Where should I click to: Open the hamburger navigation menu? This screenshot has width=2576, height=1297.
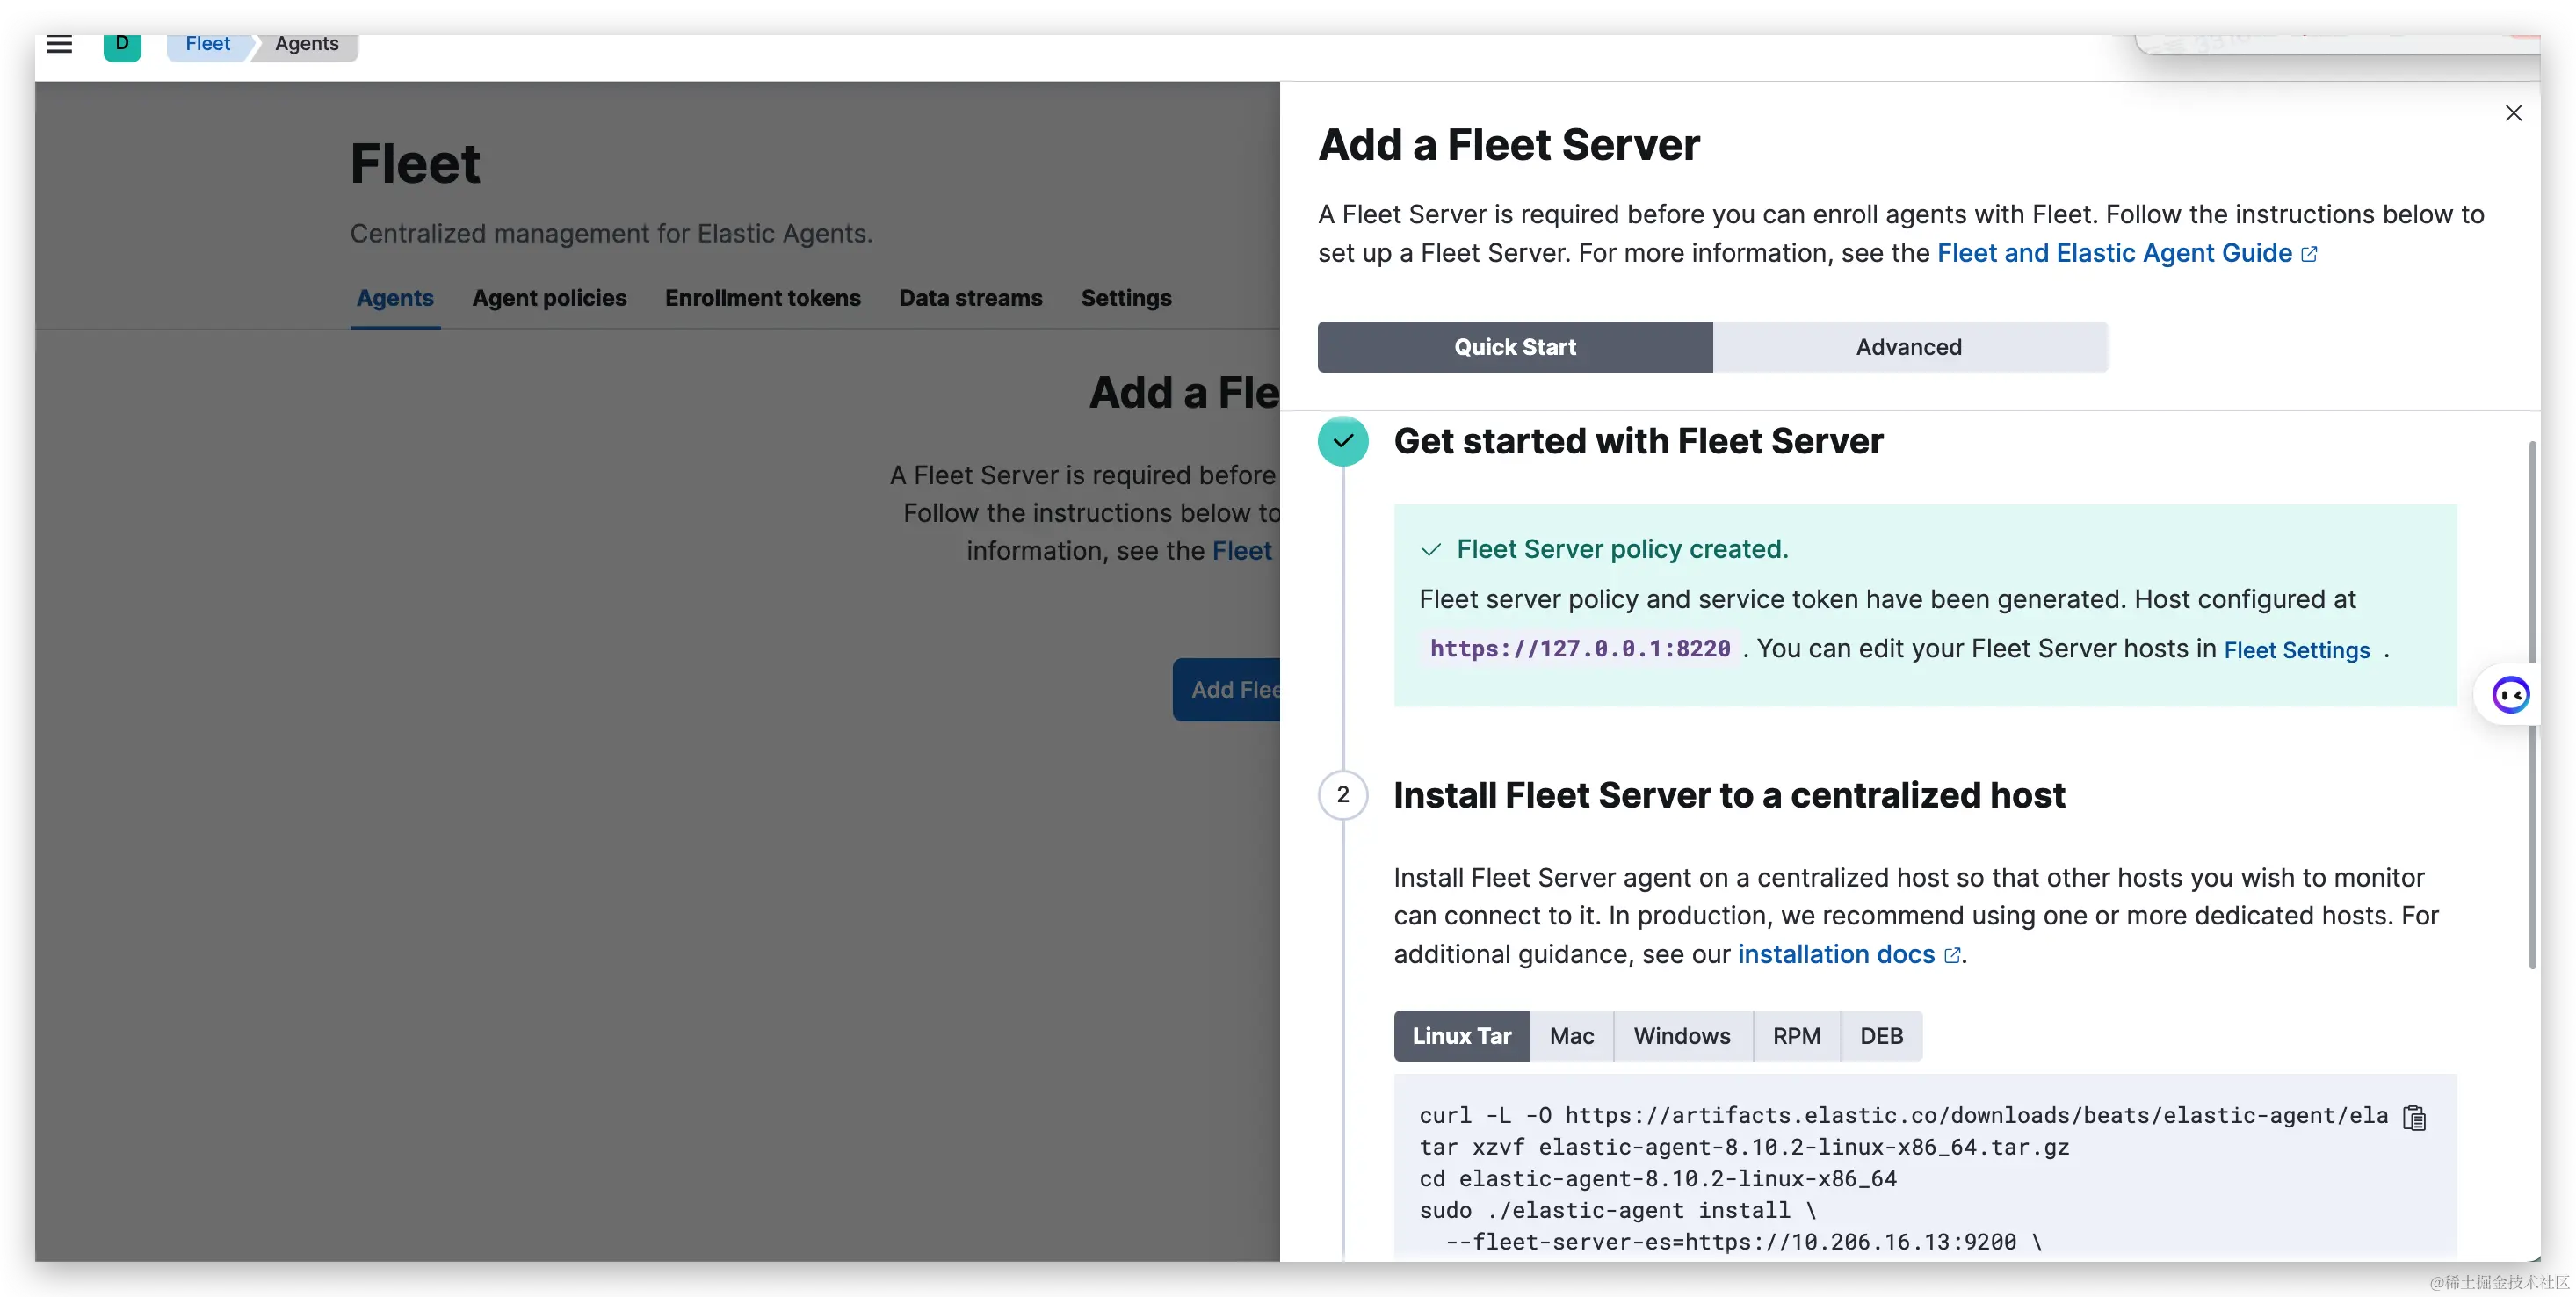pyautogui.click(x=59, y=44)
